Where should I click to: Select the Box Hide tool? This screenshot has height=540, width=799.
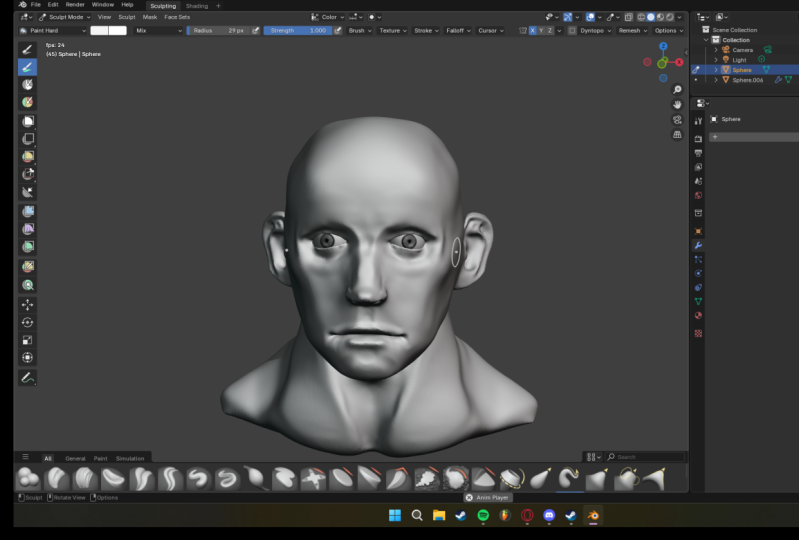point(28,139)
